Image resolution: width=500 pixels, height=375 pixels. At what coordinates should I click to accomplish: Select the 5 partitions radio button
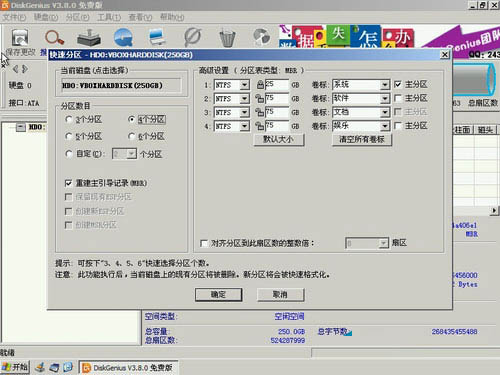click(69, 136)
